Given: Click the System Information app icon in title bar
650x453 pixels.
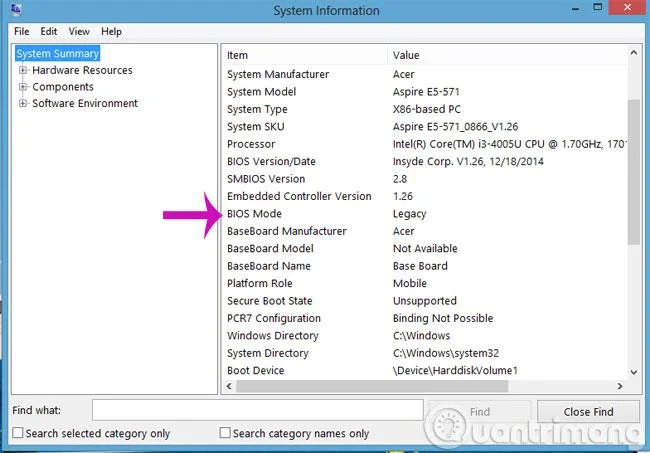Looking at the screenshot, I should pyautogui.click(x=16, y=9).
